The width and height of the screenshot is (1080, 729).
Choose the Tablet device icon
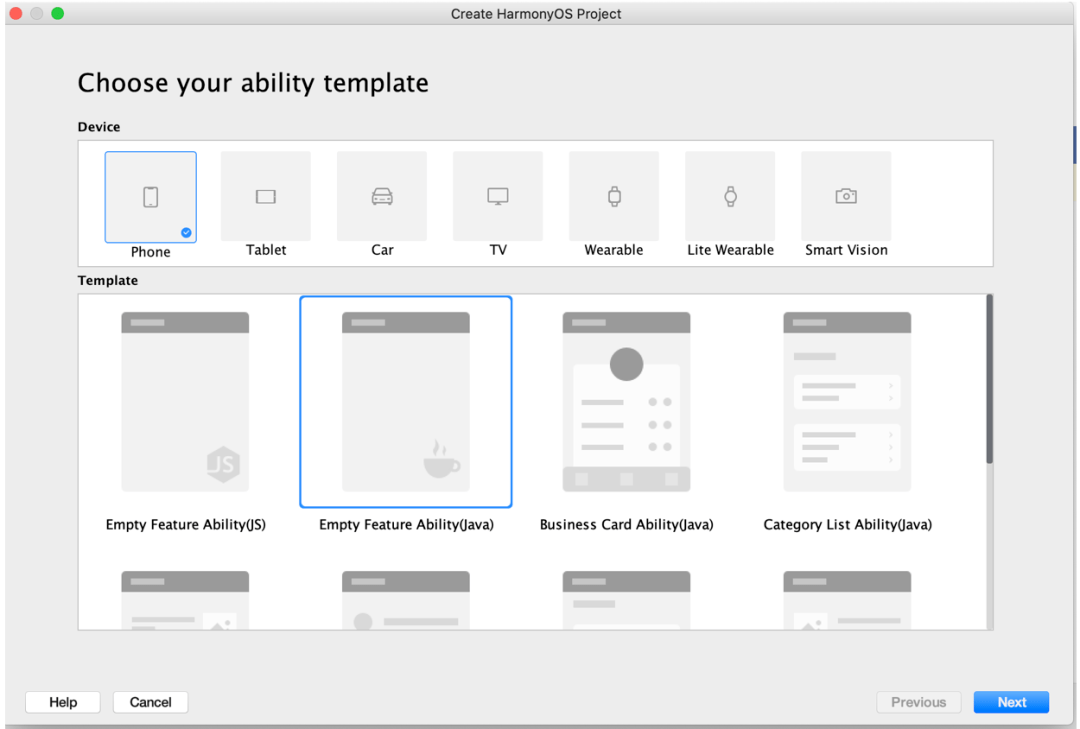pos(266,196)
